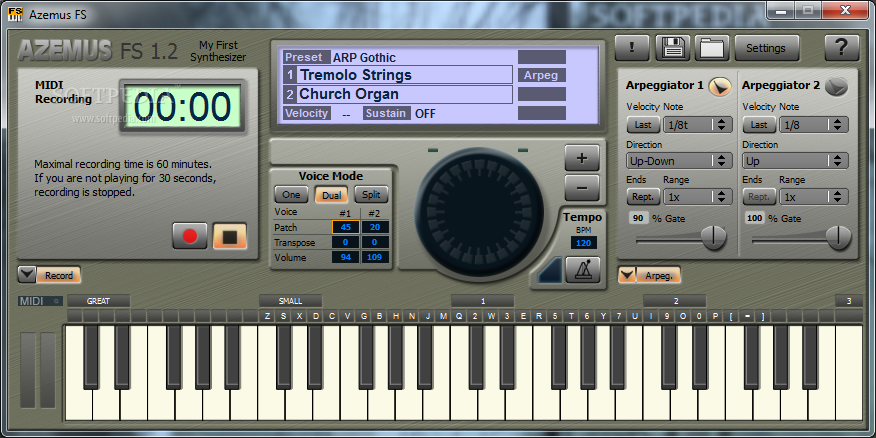This screenshot has height=438, width=876.
Task: Click the minus button beside the dial
Action: point(582,188)
